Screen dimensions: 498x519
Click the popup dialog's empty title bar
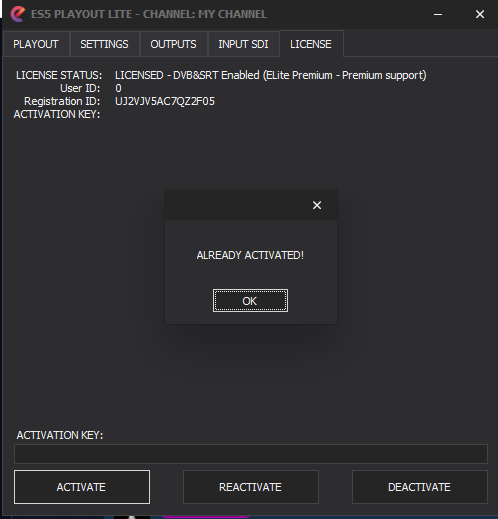click(x=237, y=205)
